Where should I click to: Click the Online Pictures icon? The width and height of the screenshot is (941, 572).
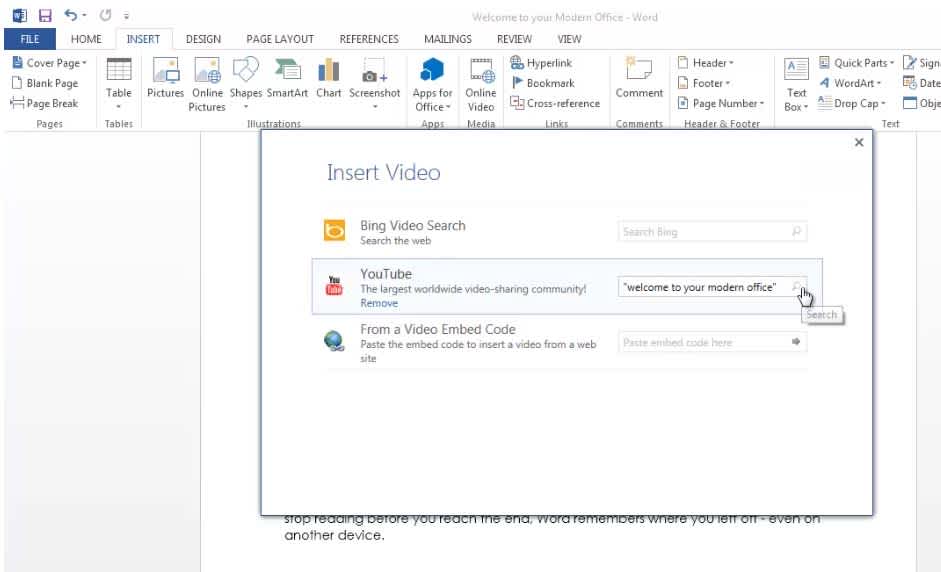pos(207,84)
